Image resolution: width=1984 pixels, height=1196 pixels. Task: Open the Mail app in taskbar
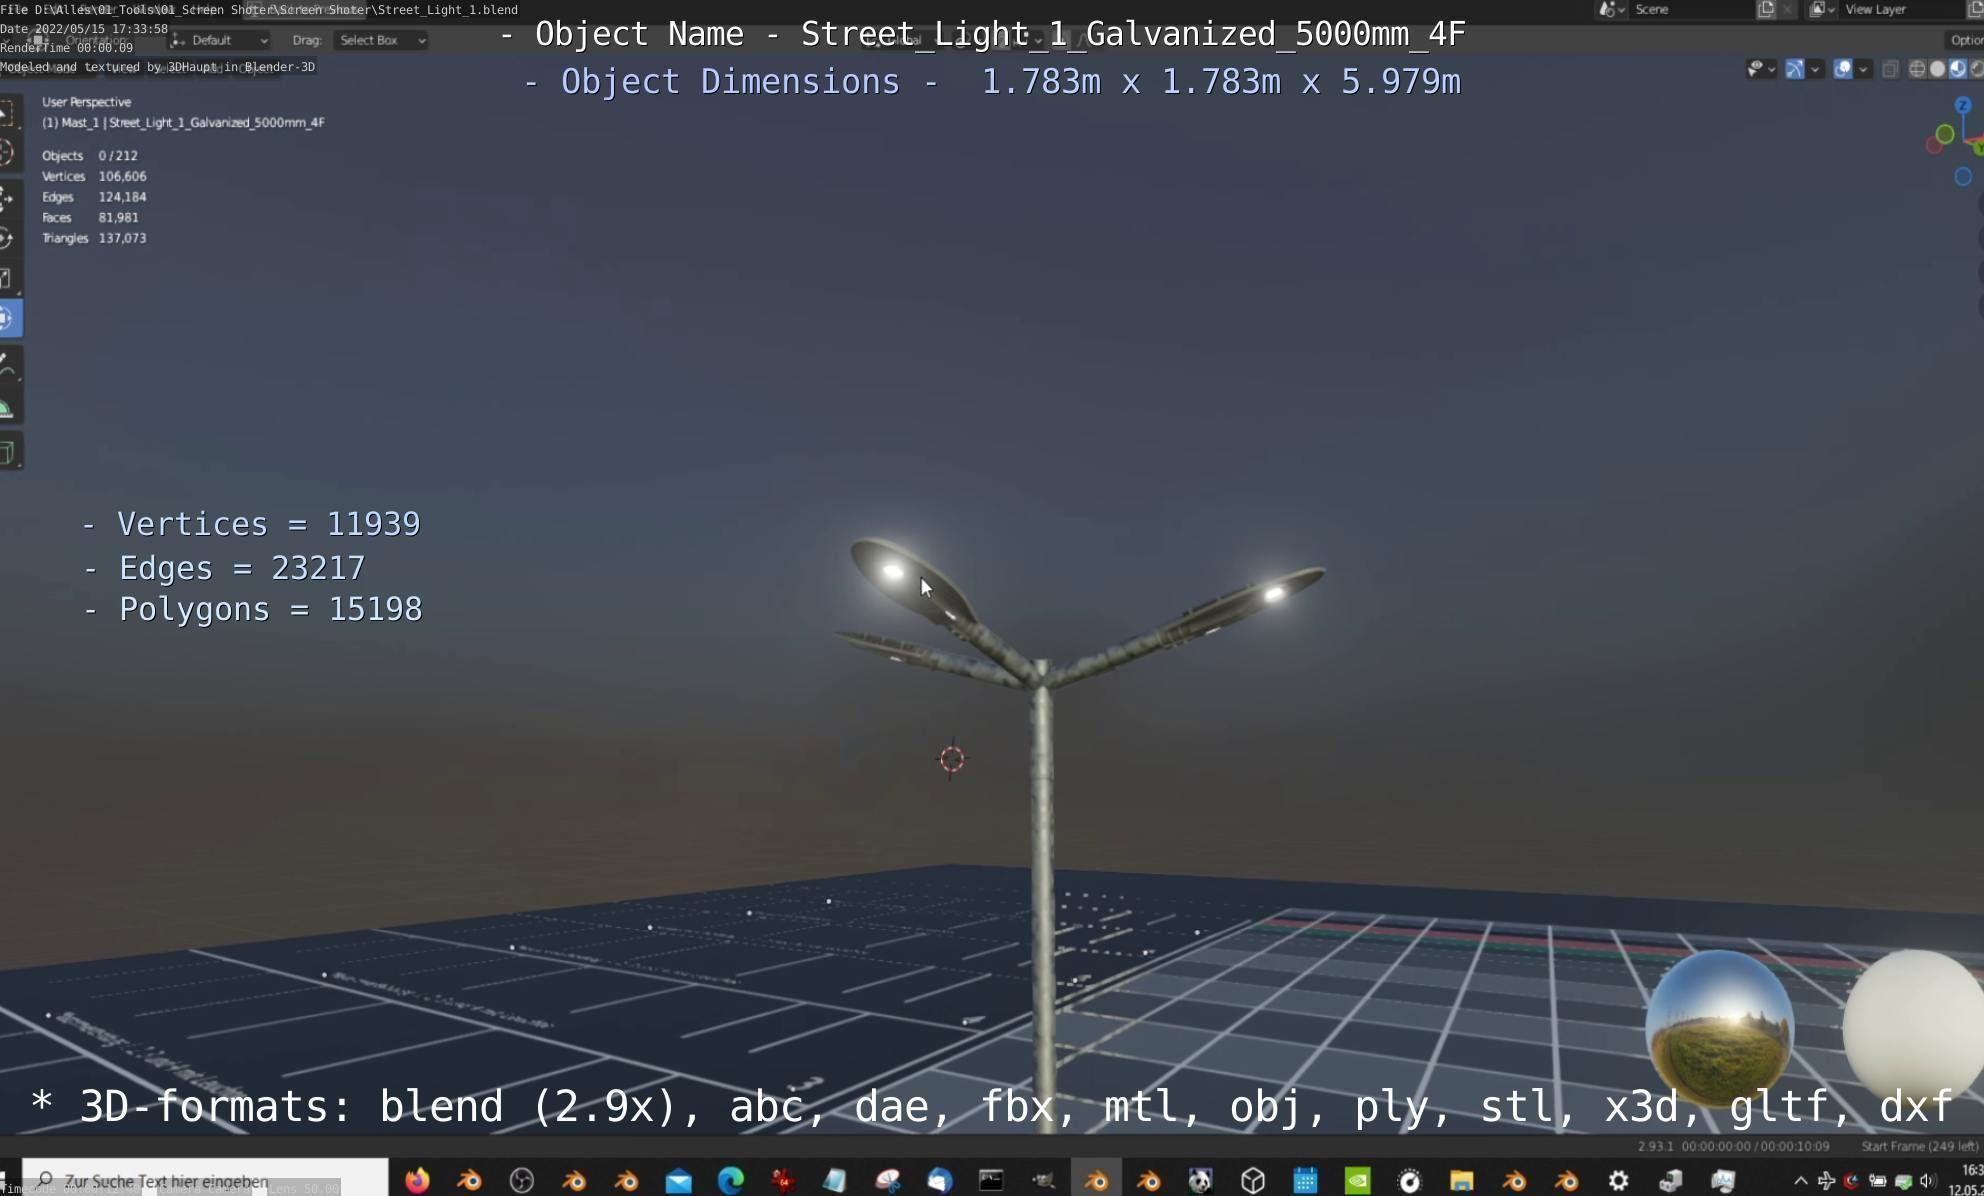[679, 1181]
